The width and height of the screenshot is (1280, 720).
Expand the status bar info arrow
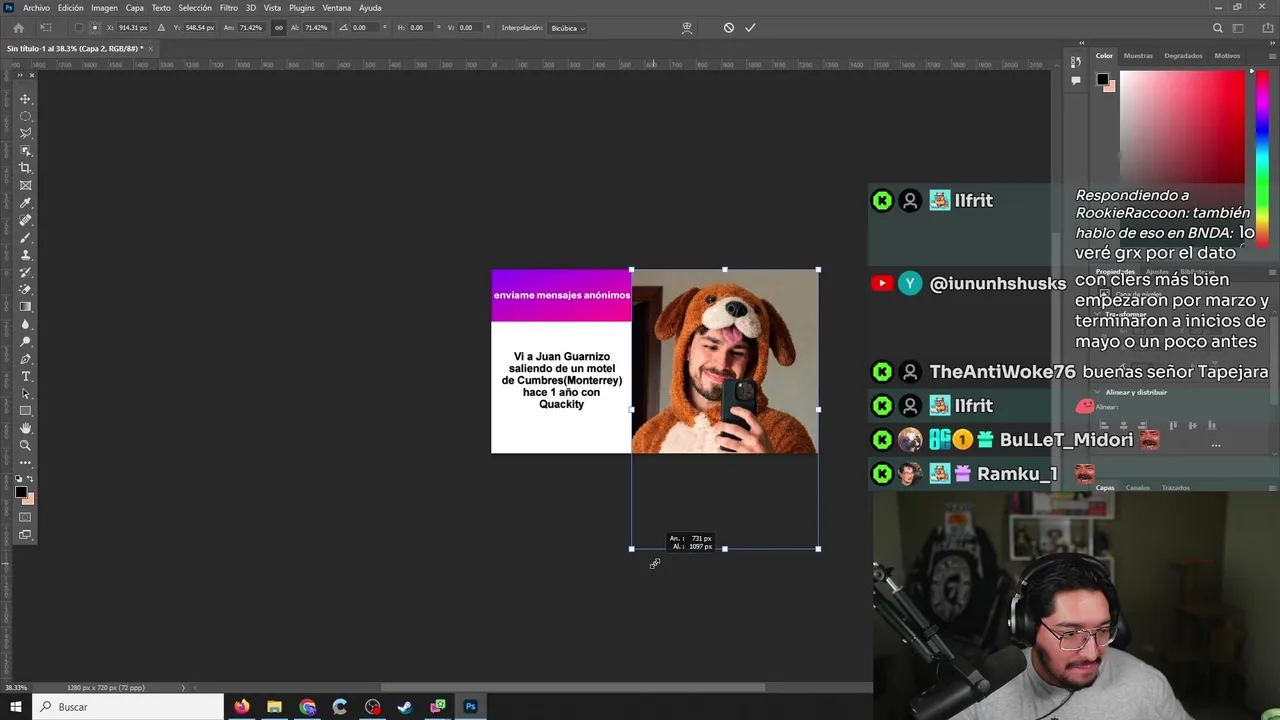pyautogui.click(x=183, y=688)
